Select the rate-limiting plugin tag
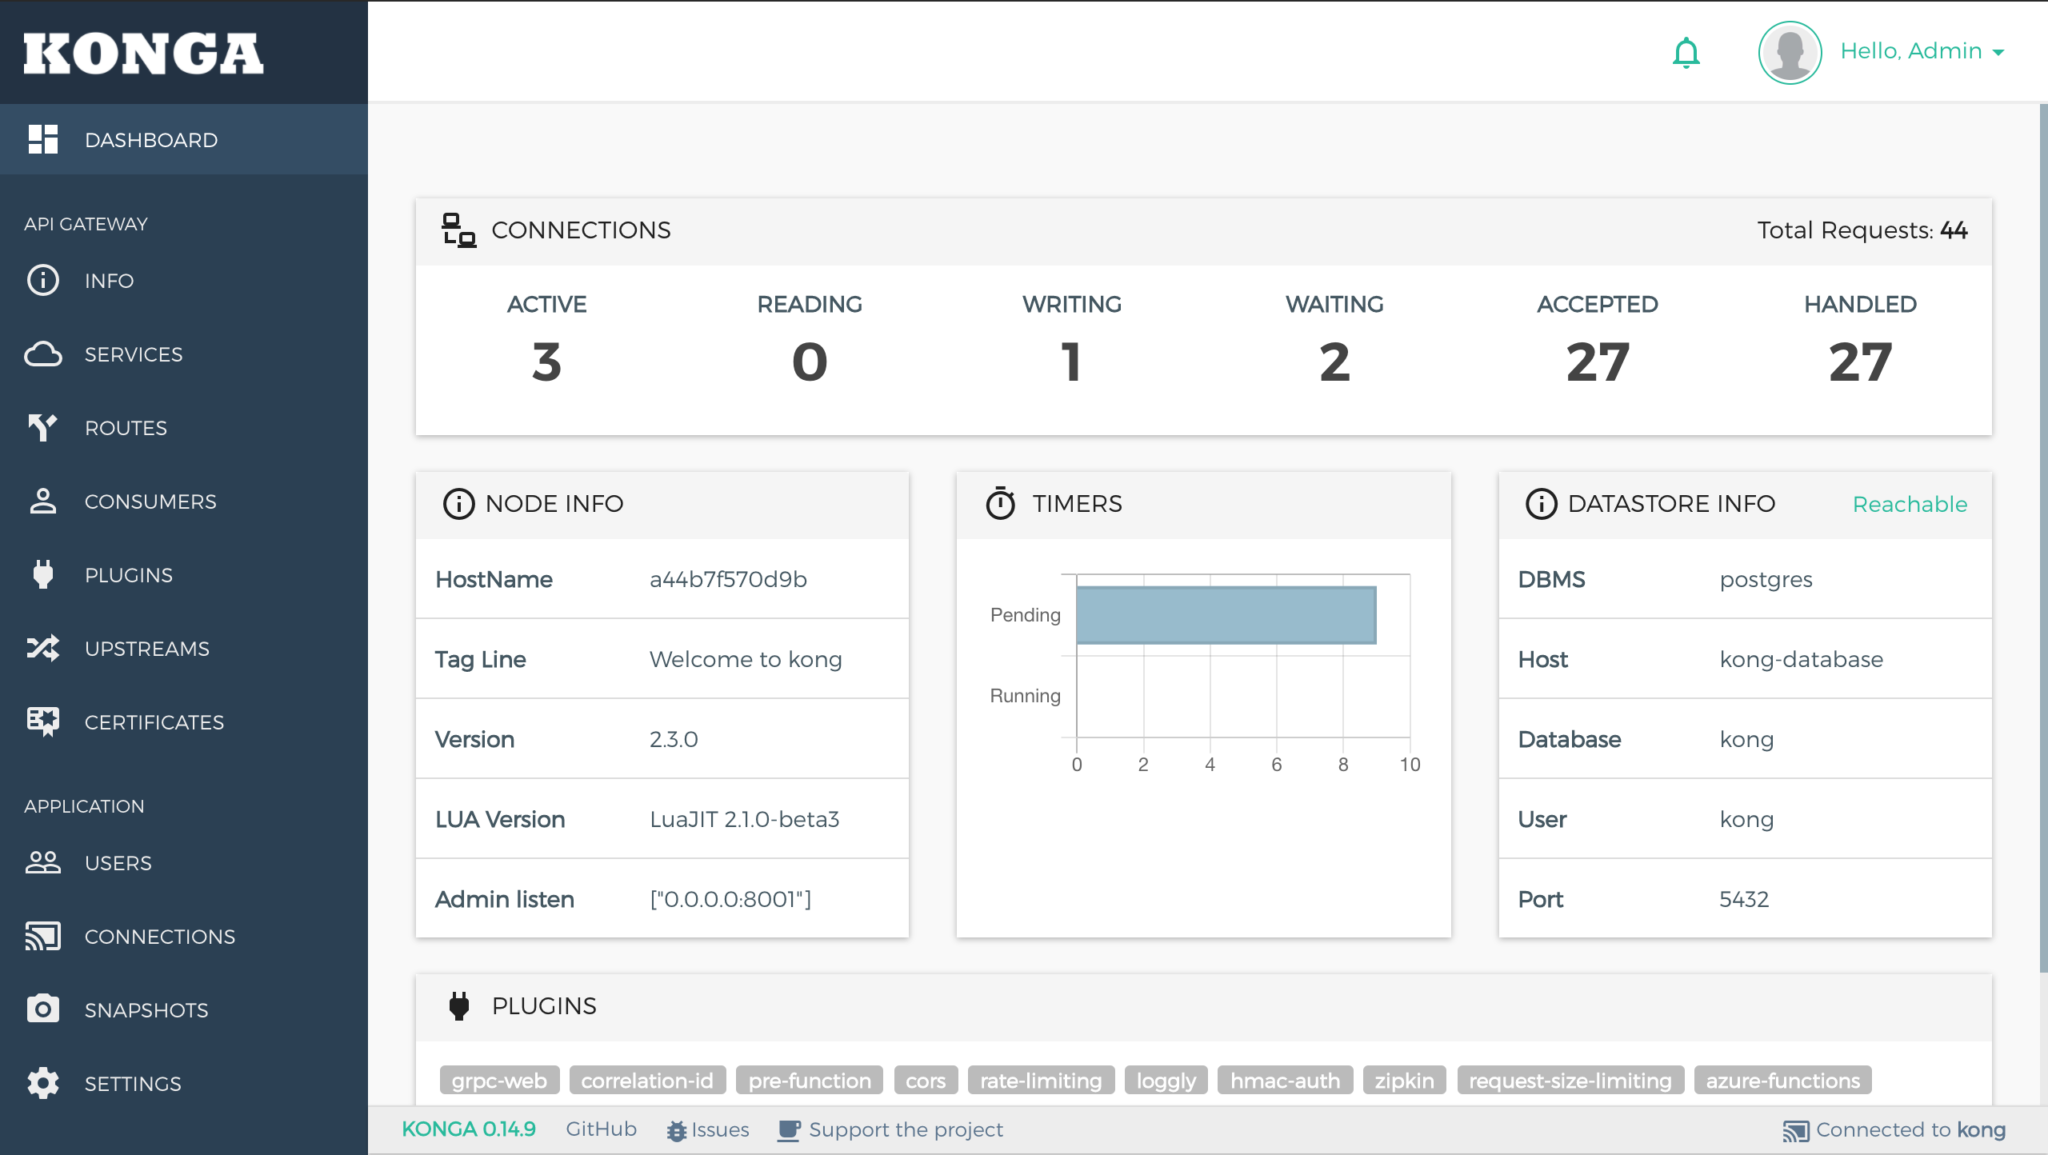The width and height of the screenshot is (2048, 1155). point(1040,1080)
